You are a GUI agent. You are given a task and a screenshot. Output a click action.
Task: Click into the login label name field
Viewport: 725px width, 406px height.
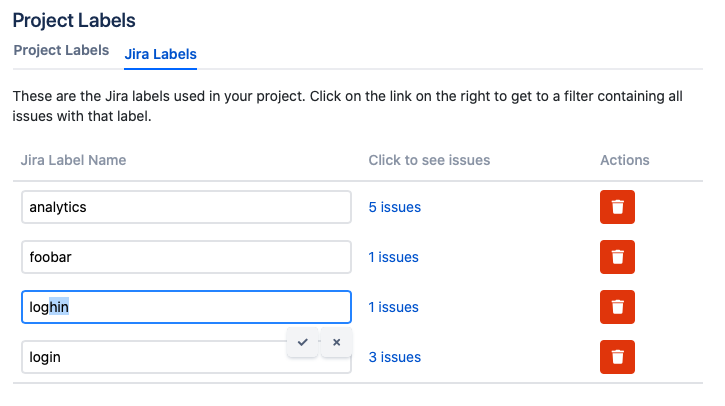150,358
